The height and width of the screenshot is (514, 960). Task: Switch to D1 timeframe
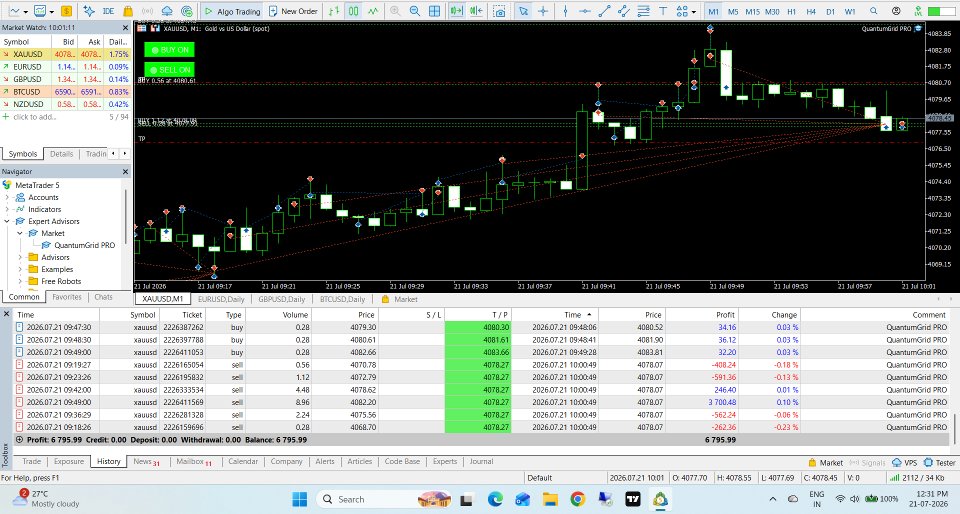click(831, 12)
